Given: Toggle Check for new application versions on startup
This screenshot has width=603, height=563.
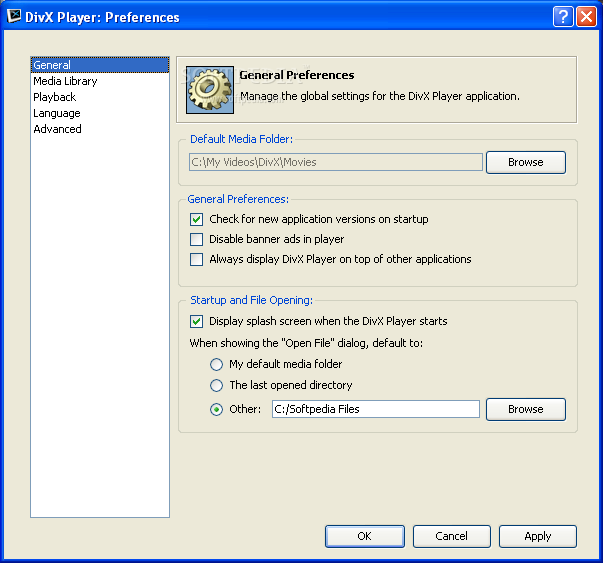Looking at the screenshot, I should [x=197, y=220].
